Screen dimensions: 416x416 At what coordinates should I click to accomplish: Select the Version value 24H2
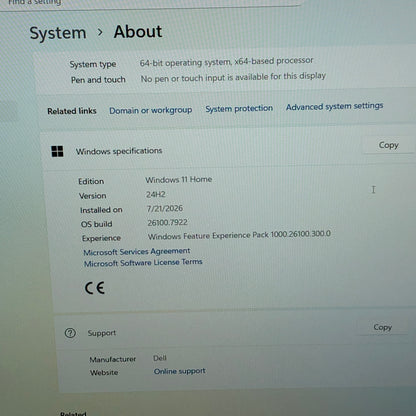[x=156, y=194]
